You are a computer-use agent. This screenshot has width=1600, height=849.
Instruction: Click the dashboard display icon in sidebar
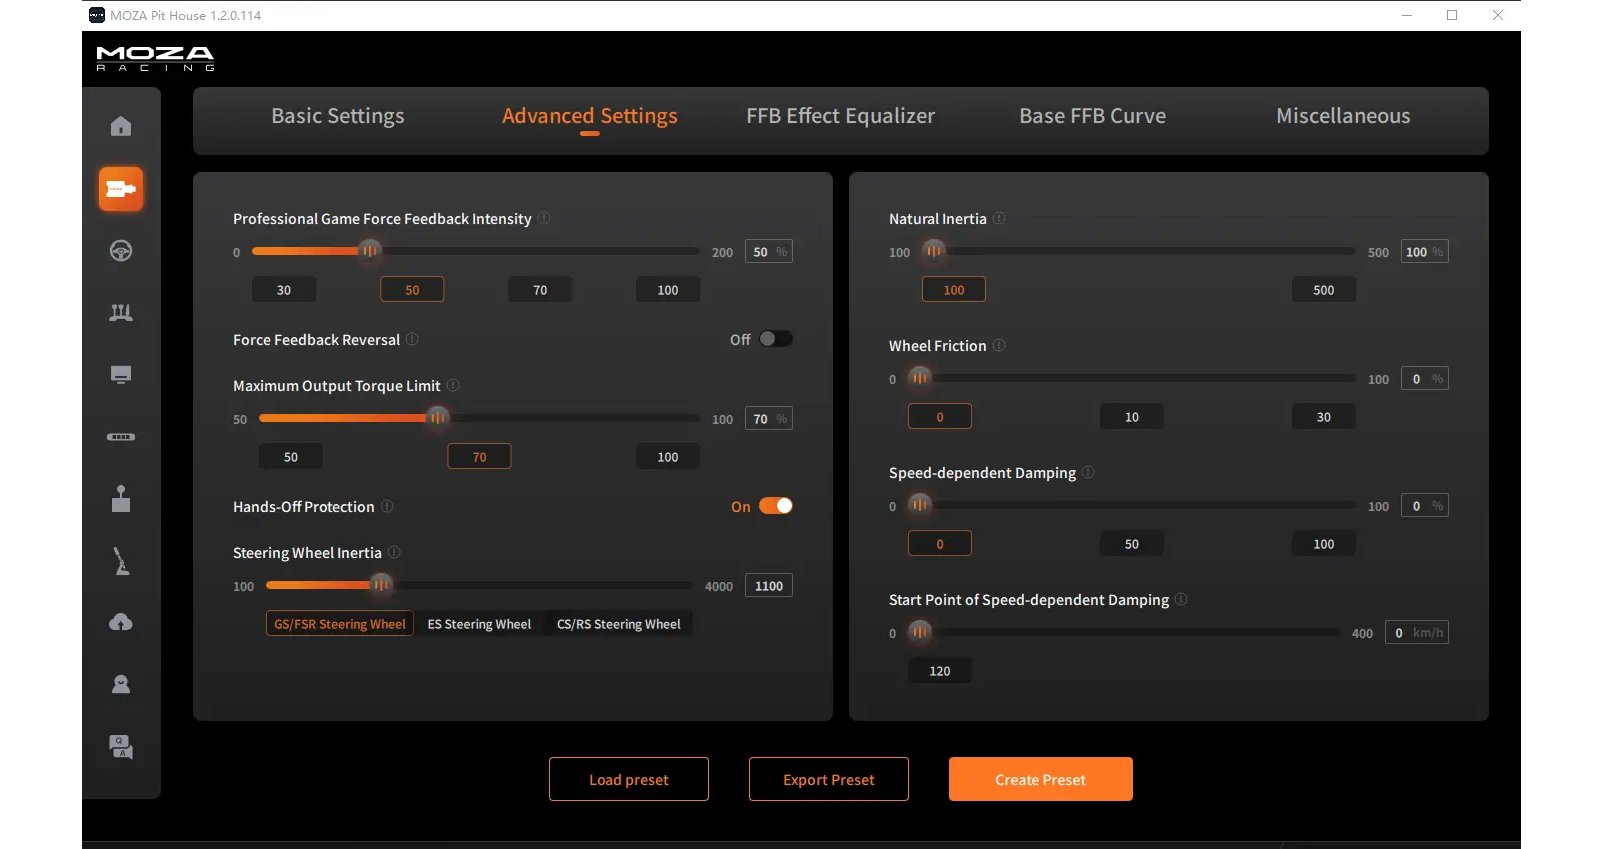coord(121,375)
